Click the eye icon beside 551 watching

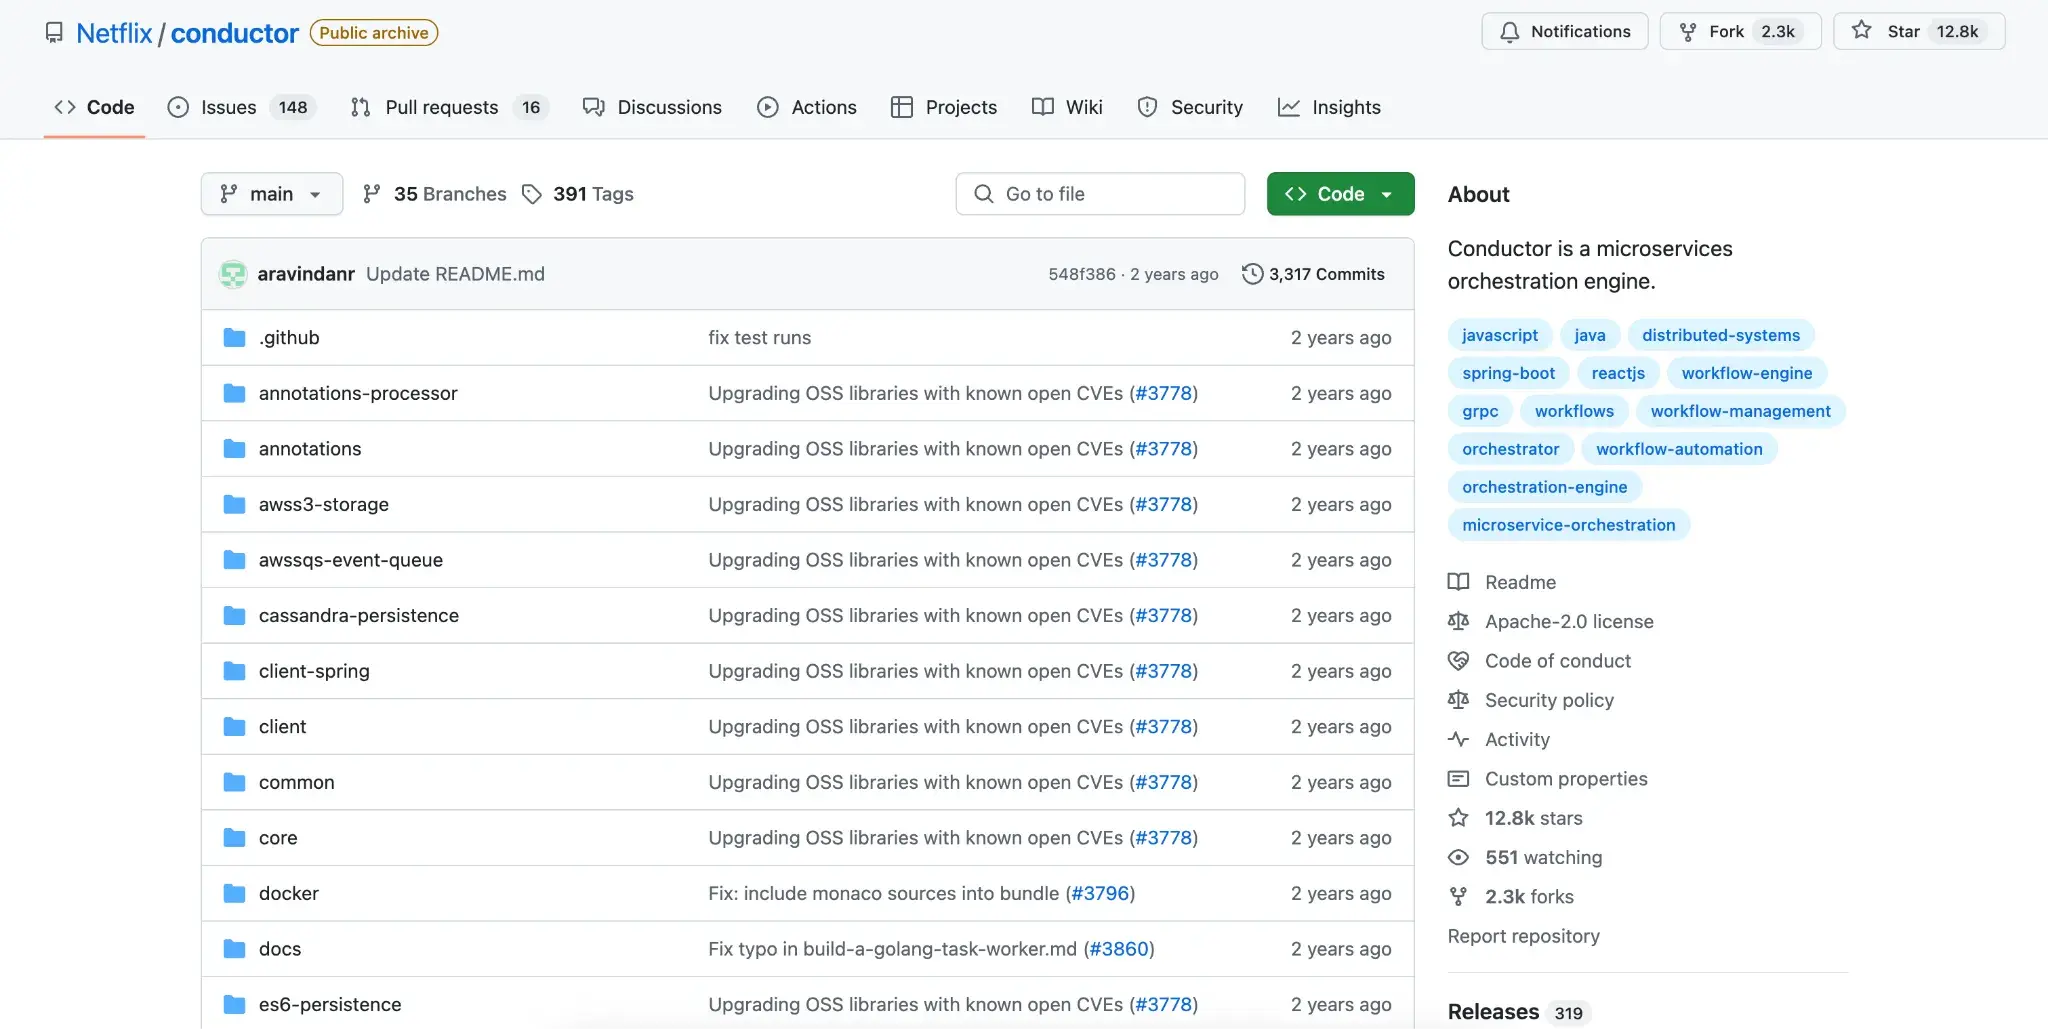tap(1459, 857)
